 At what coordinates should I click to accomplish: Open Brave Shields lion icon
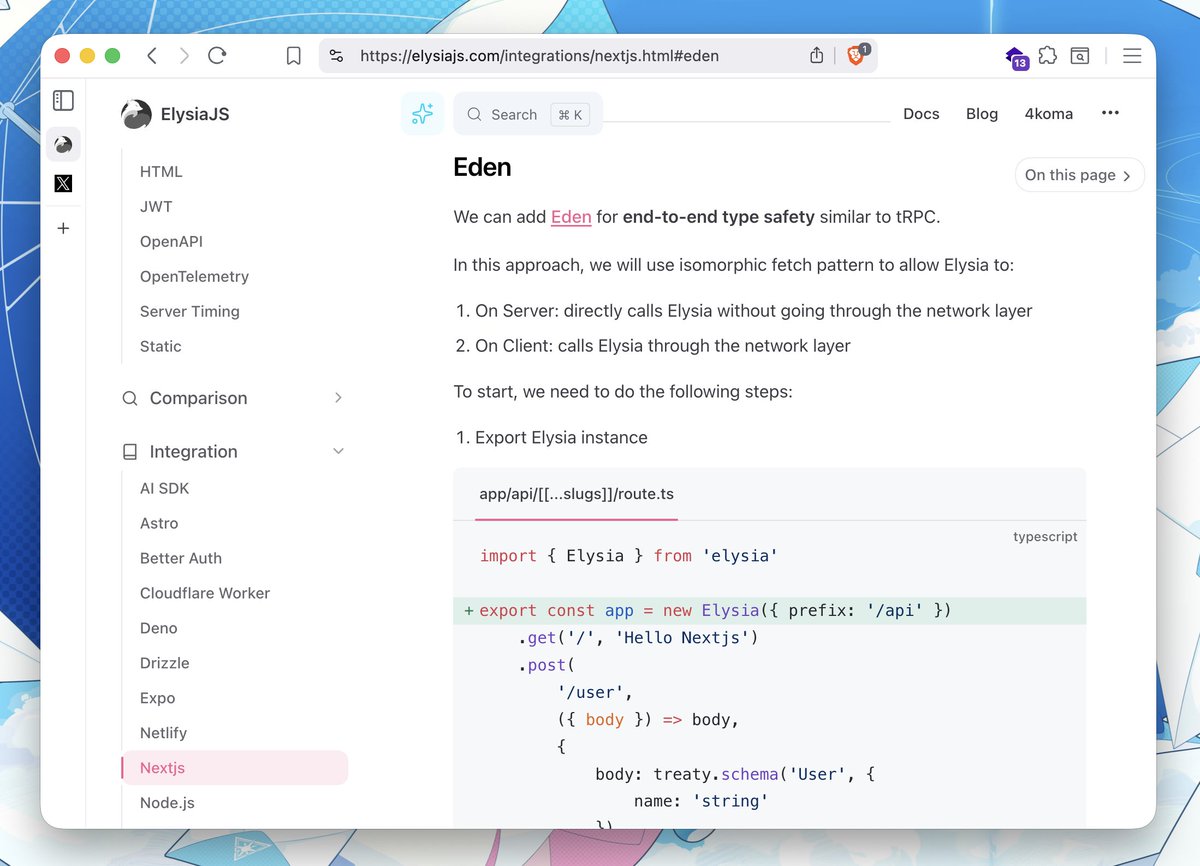tap(856, 56)
